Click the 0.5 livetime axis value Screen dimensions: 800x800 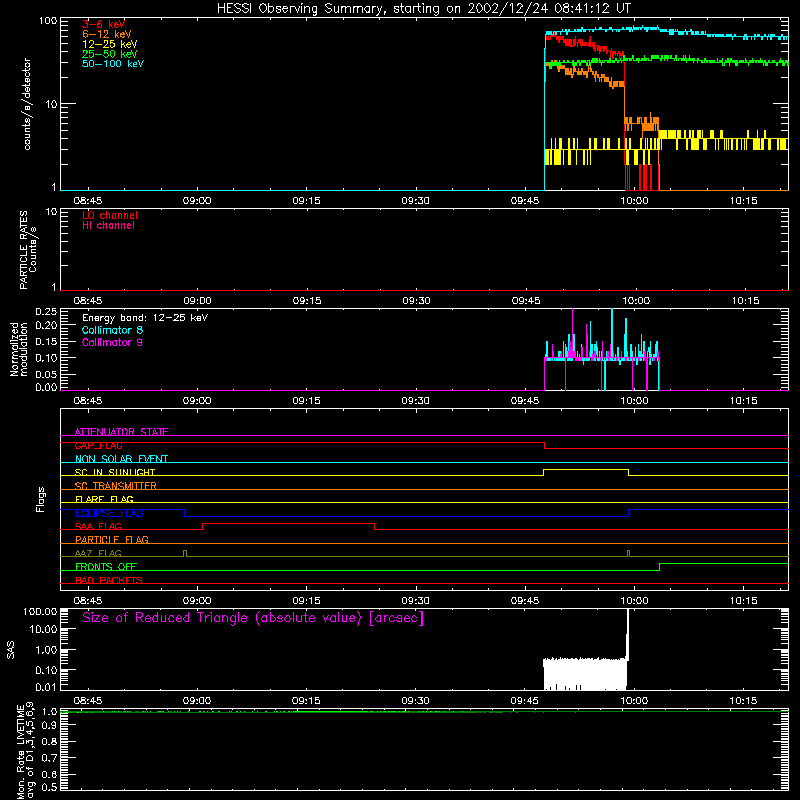(49, 787)
